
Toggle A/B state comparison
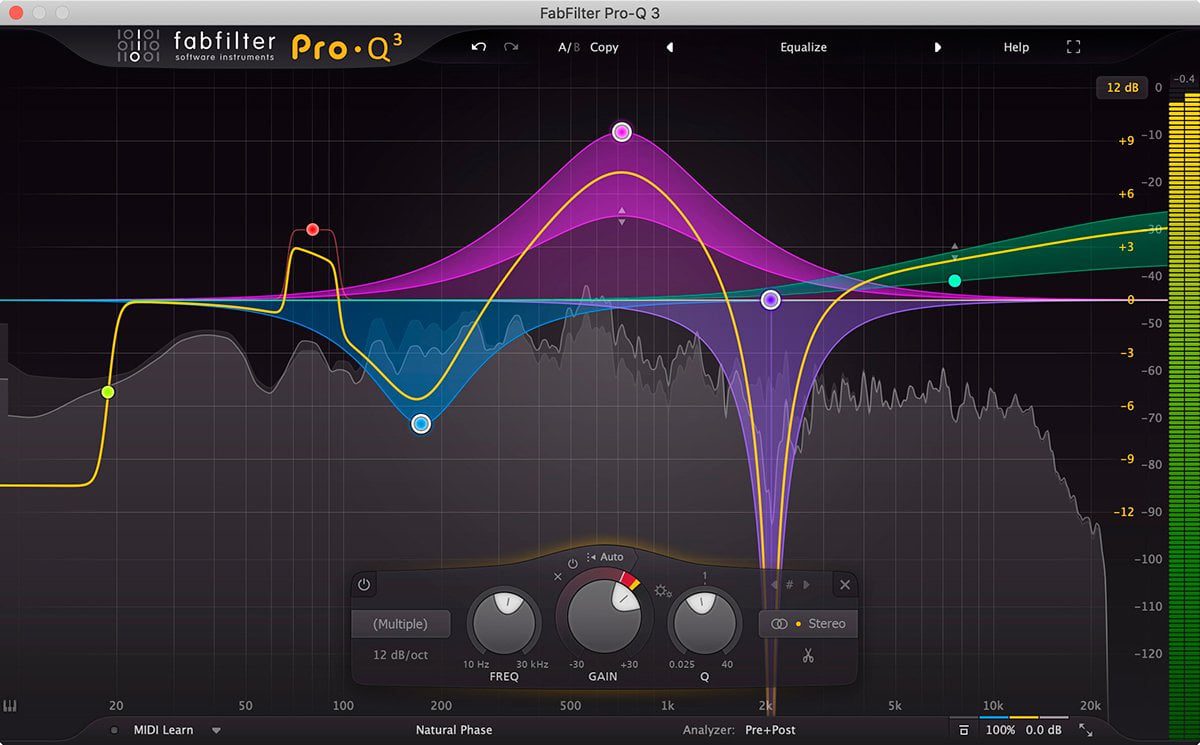(568, 47)
